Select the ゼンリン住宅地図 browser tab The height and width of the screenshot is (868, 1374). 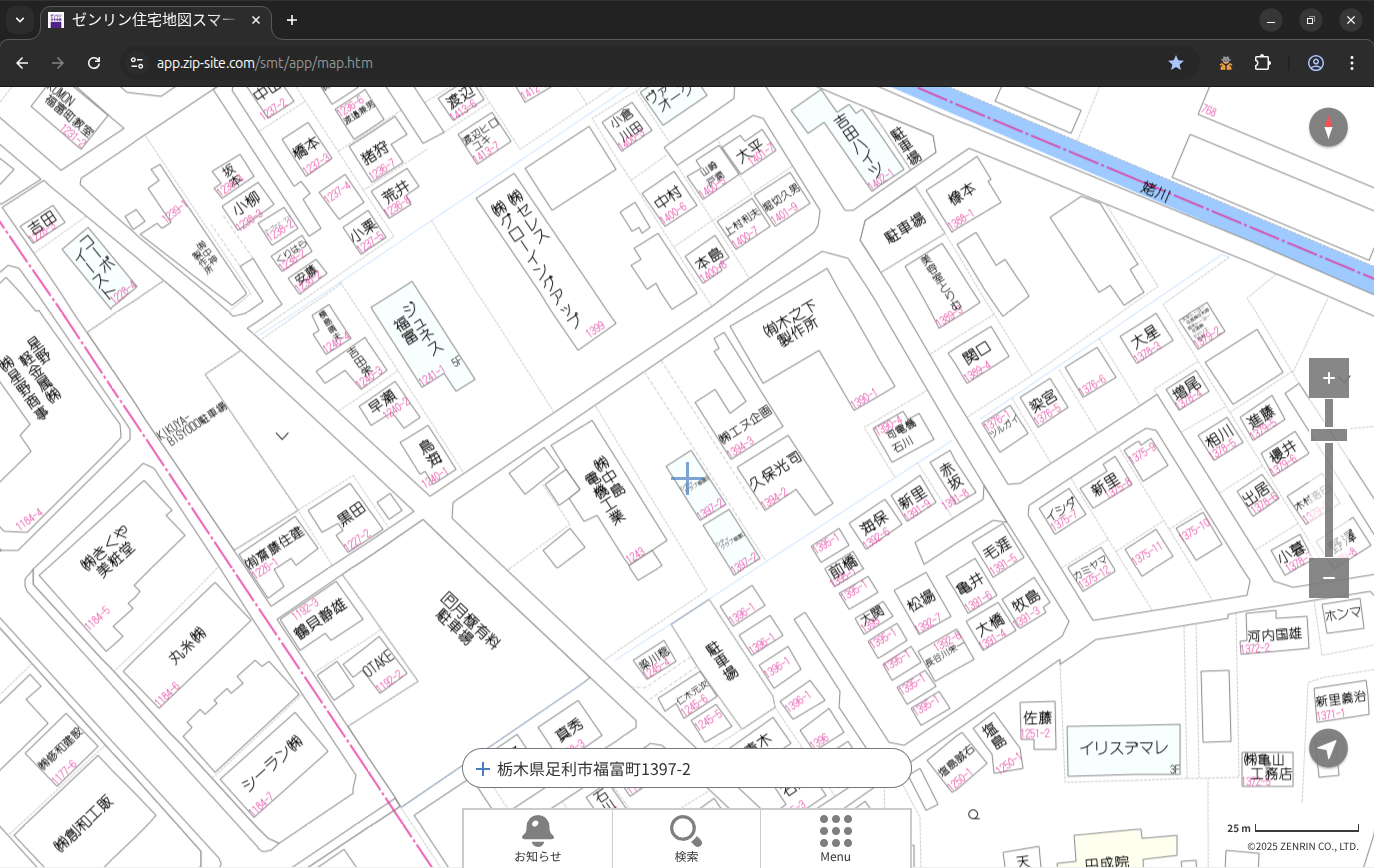click(150, 20)
